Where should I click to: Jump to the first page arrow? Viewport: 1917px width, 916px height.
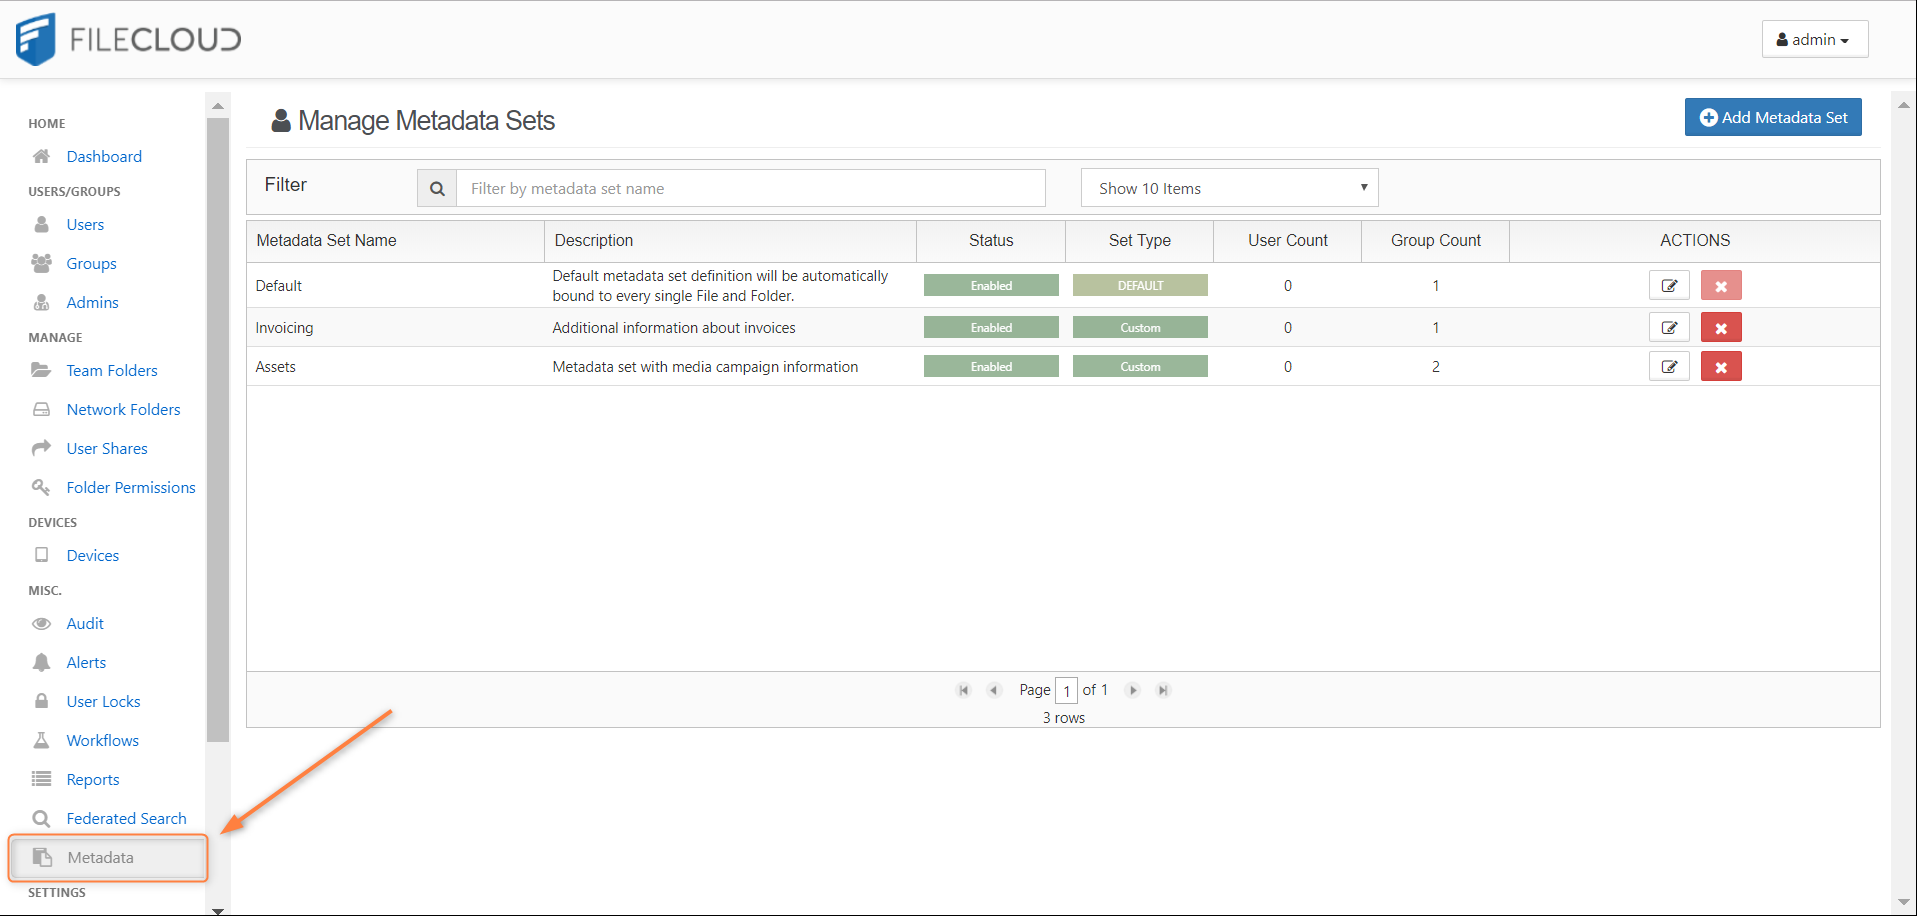pyautogui.click(x=964, y=690)
